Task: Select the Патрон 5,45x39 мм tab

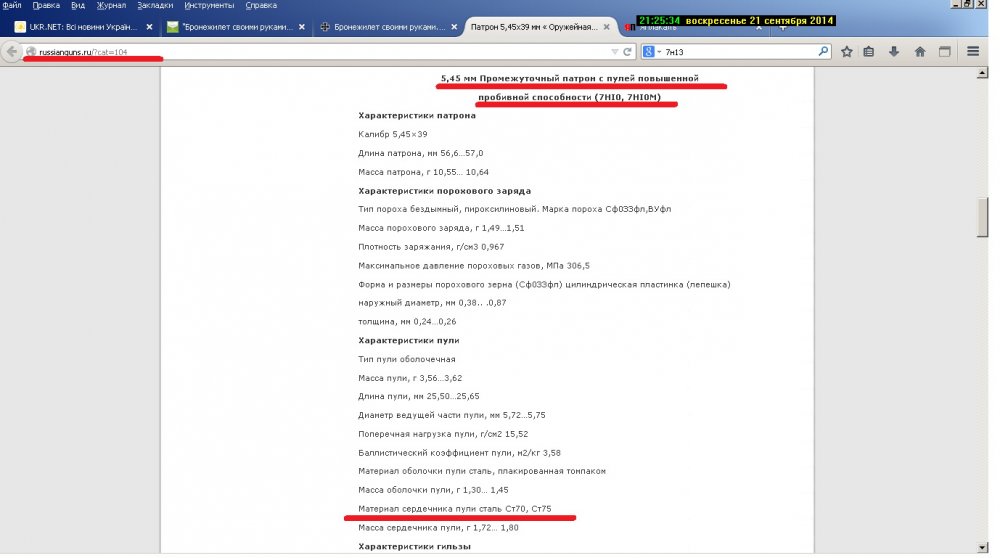Action: pyautogui.click(x=540, y=27)
